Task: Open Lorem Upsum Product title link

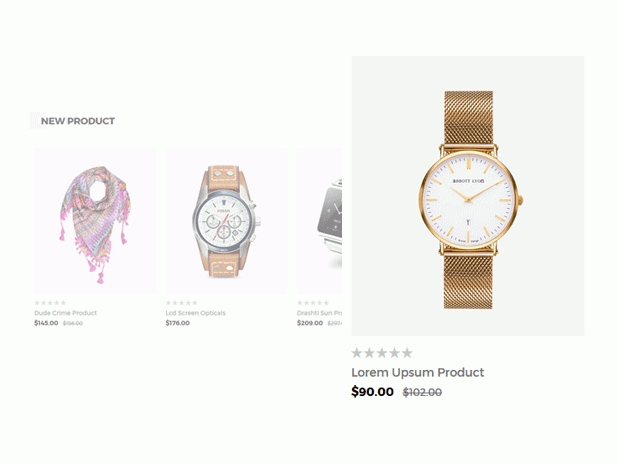Action: click(418, 372)
